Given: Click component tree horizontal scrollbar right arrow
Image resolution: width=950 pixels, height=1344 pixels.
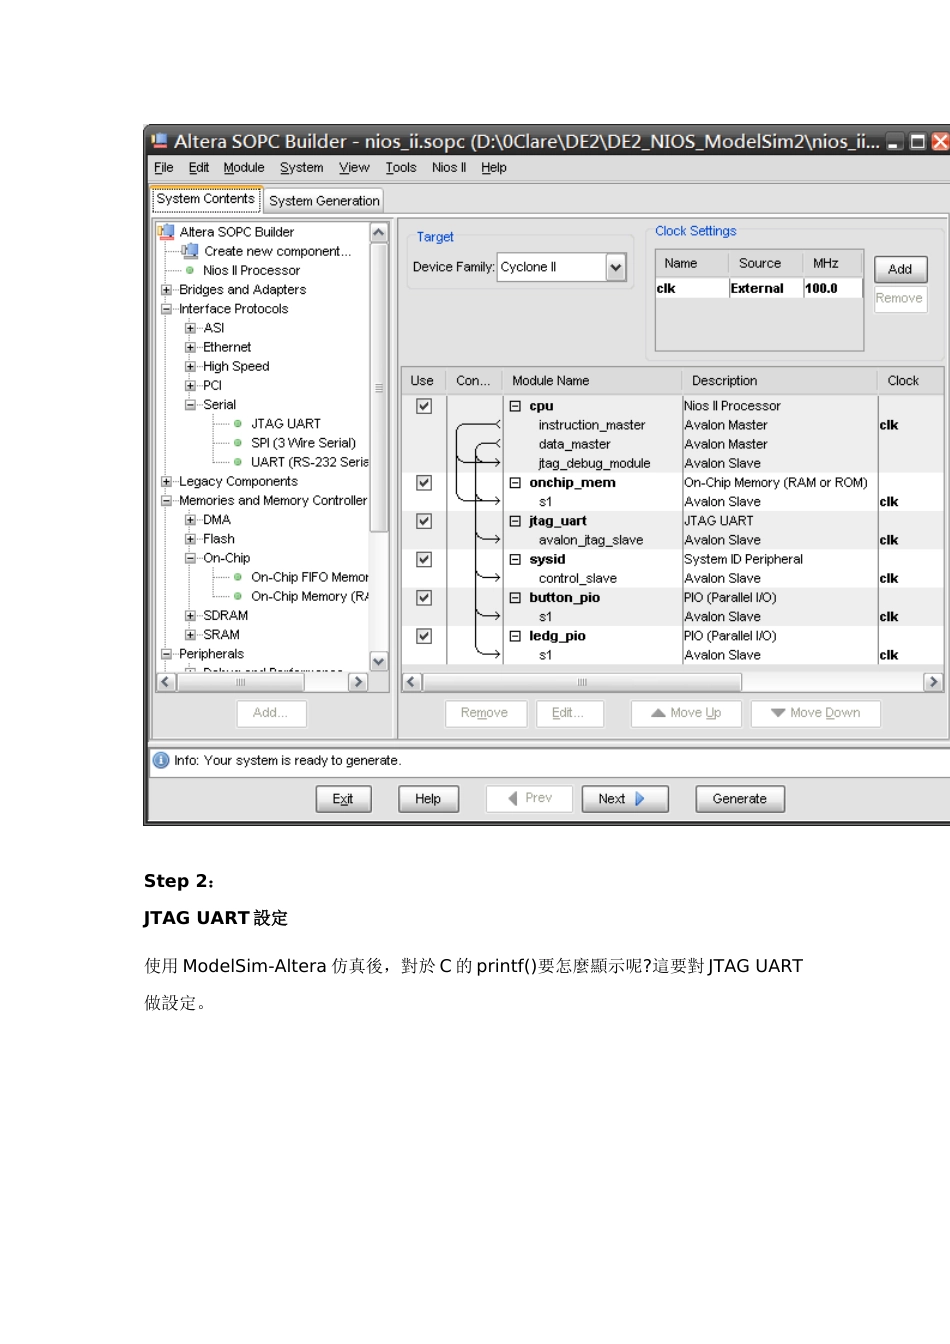Looking at the screenshot, I should tap(358, 682).
